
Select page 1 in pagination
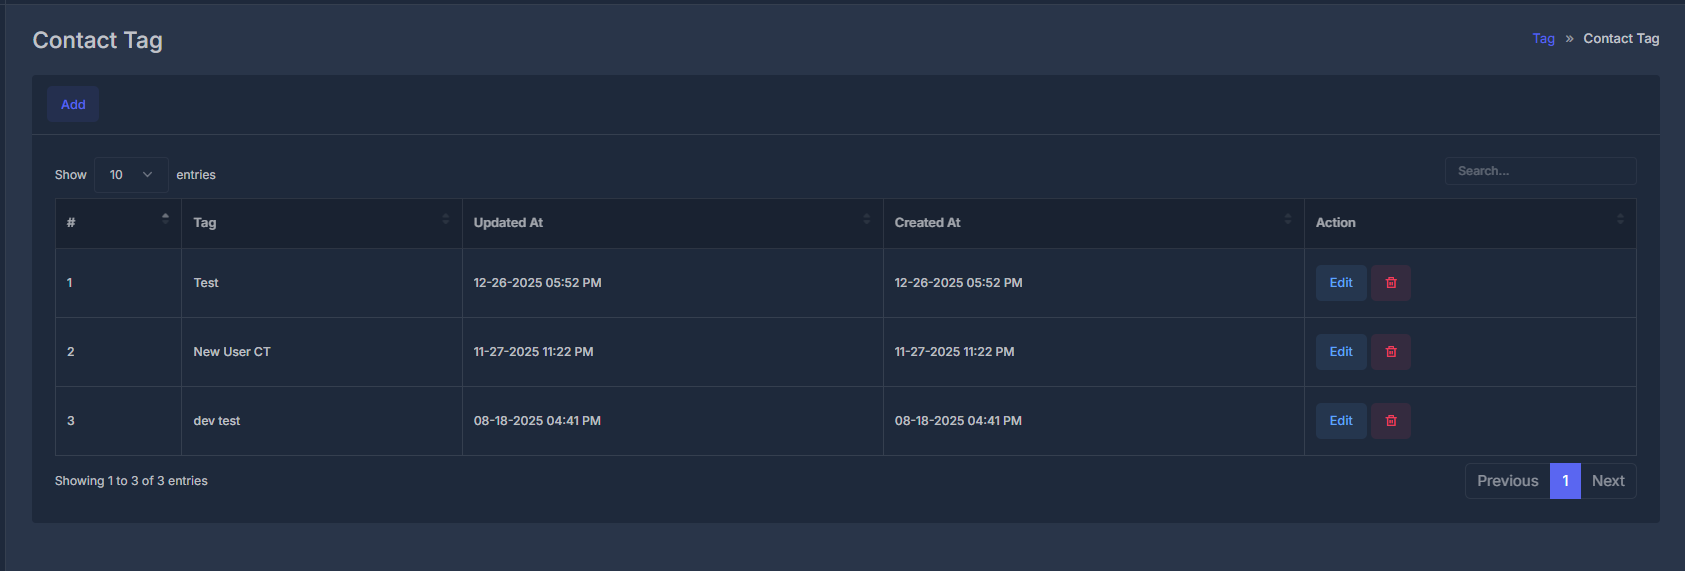pyautogui.click(x=1565, y=481)
